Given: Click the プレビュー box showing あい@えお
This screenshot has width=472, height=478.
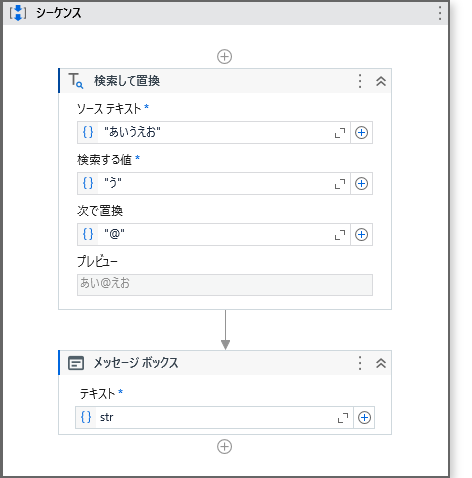Looking at the screenshot, I should 225,285.
